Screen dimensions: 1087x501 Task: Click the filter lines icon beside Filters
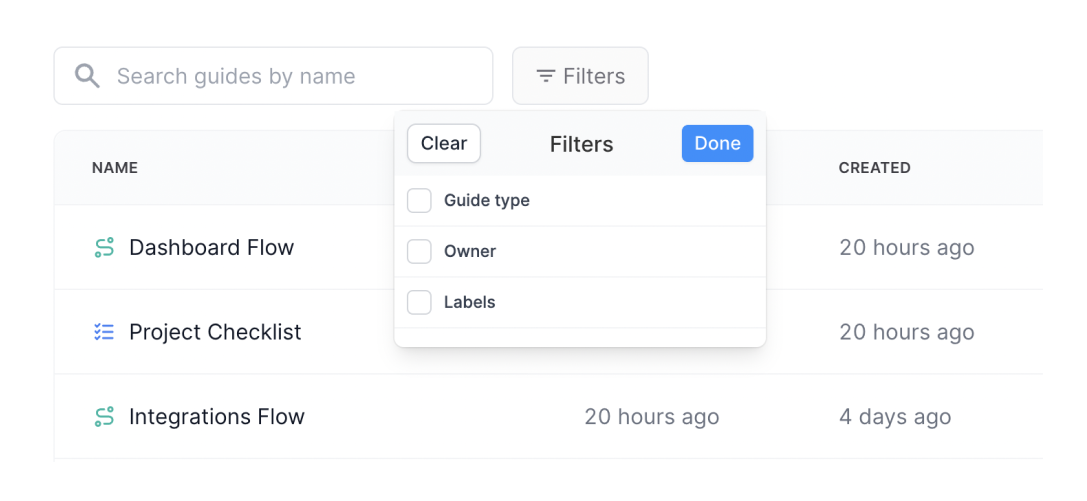tap(545, 76)
